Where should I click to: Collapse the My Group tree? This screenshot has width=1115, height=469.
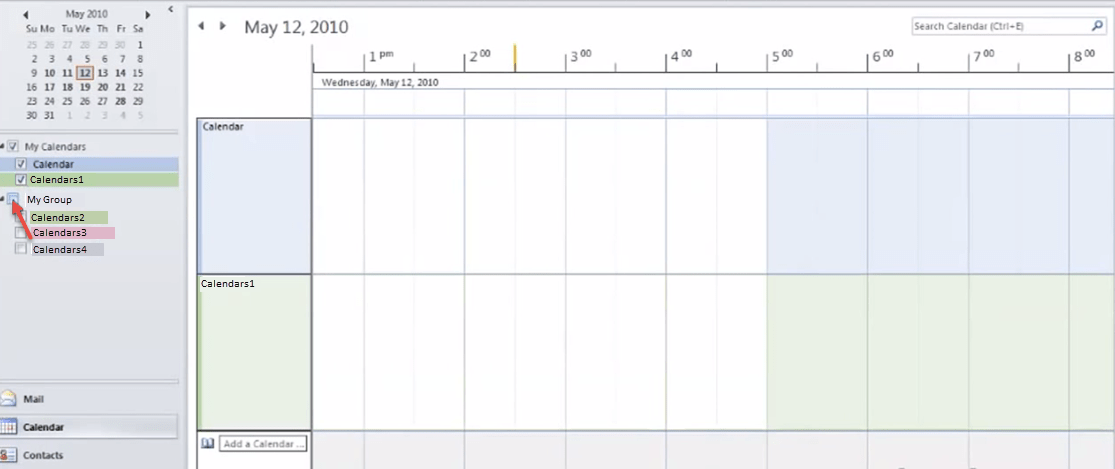[x=3, y=199]
